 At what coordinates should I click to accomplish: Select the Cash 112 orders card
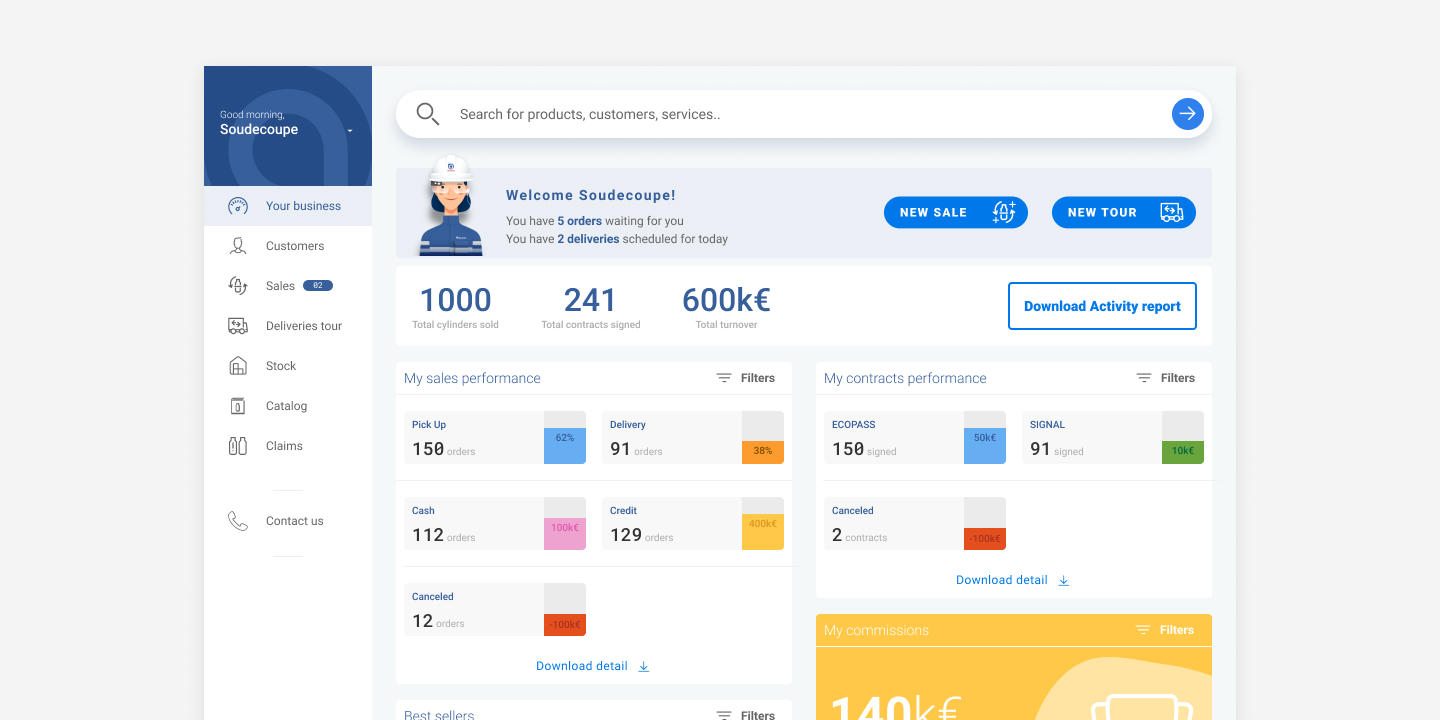tap(495, 524)
